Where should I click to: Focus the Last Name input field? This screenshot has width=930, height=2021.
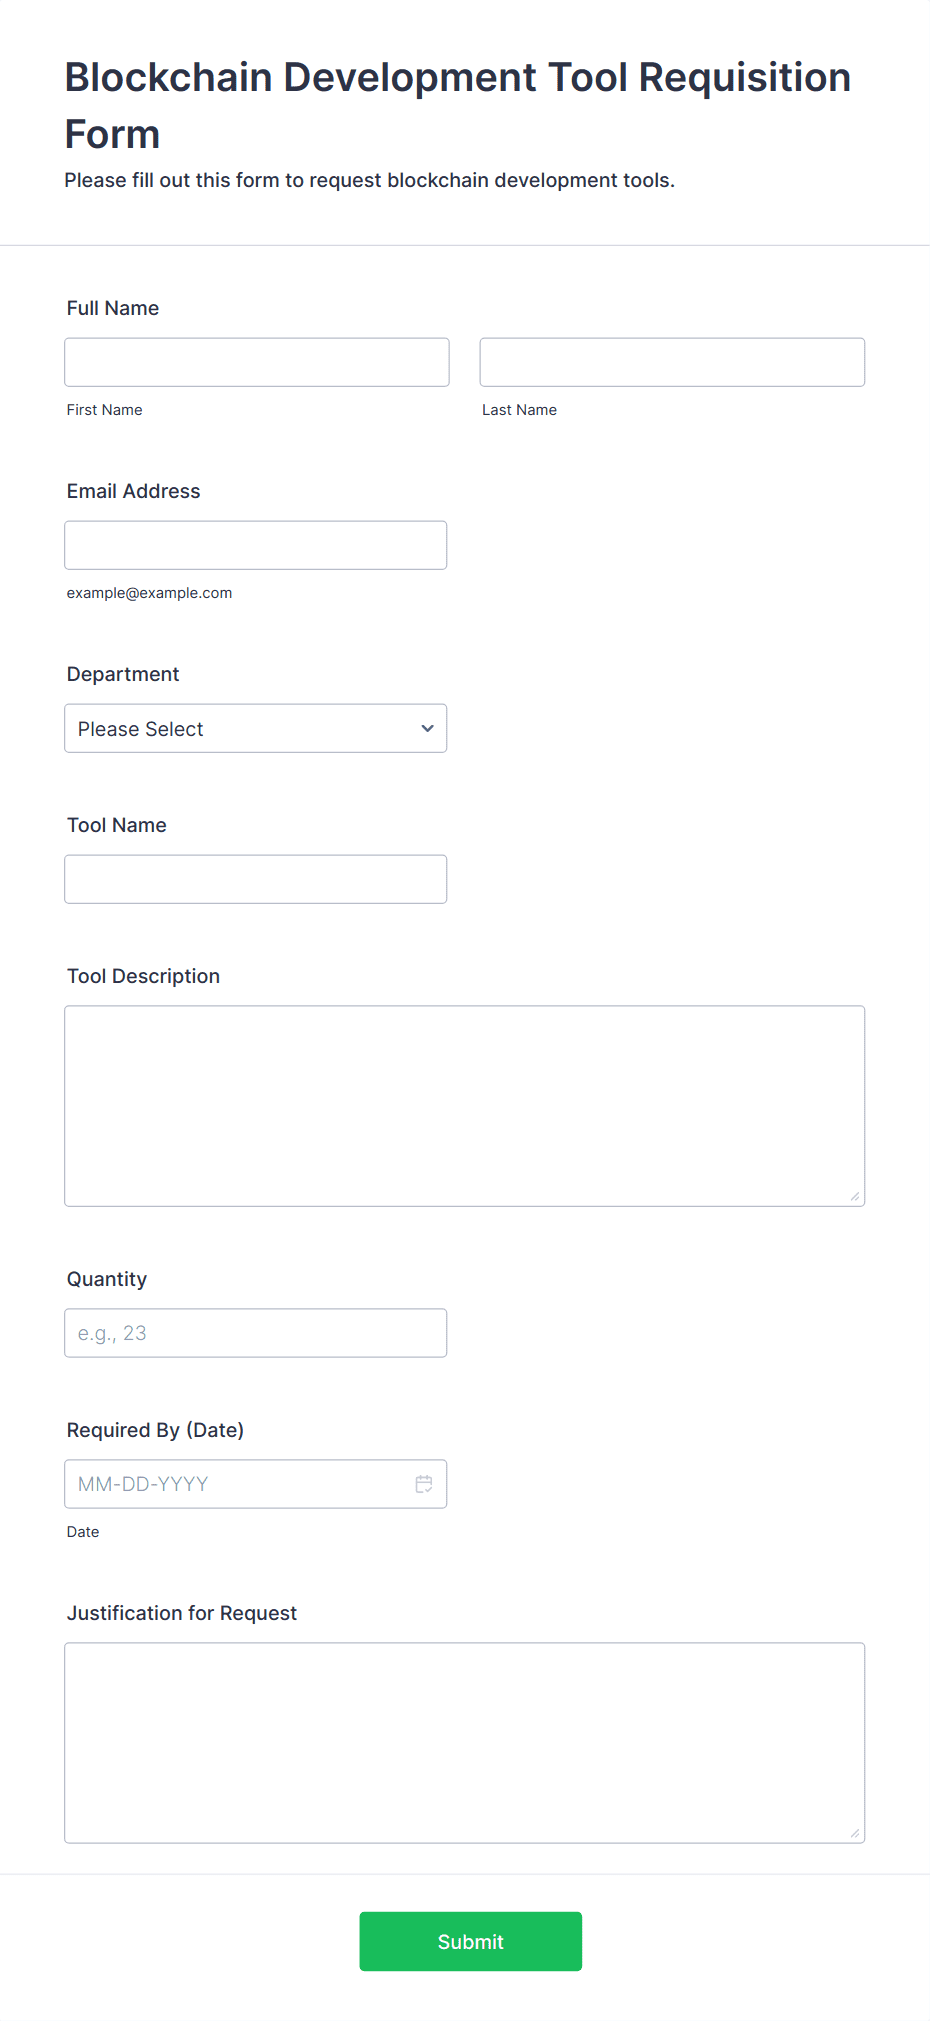pyautogui.click(x=672, y=362)
